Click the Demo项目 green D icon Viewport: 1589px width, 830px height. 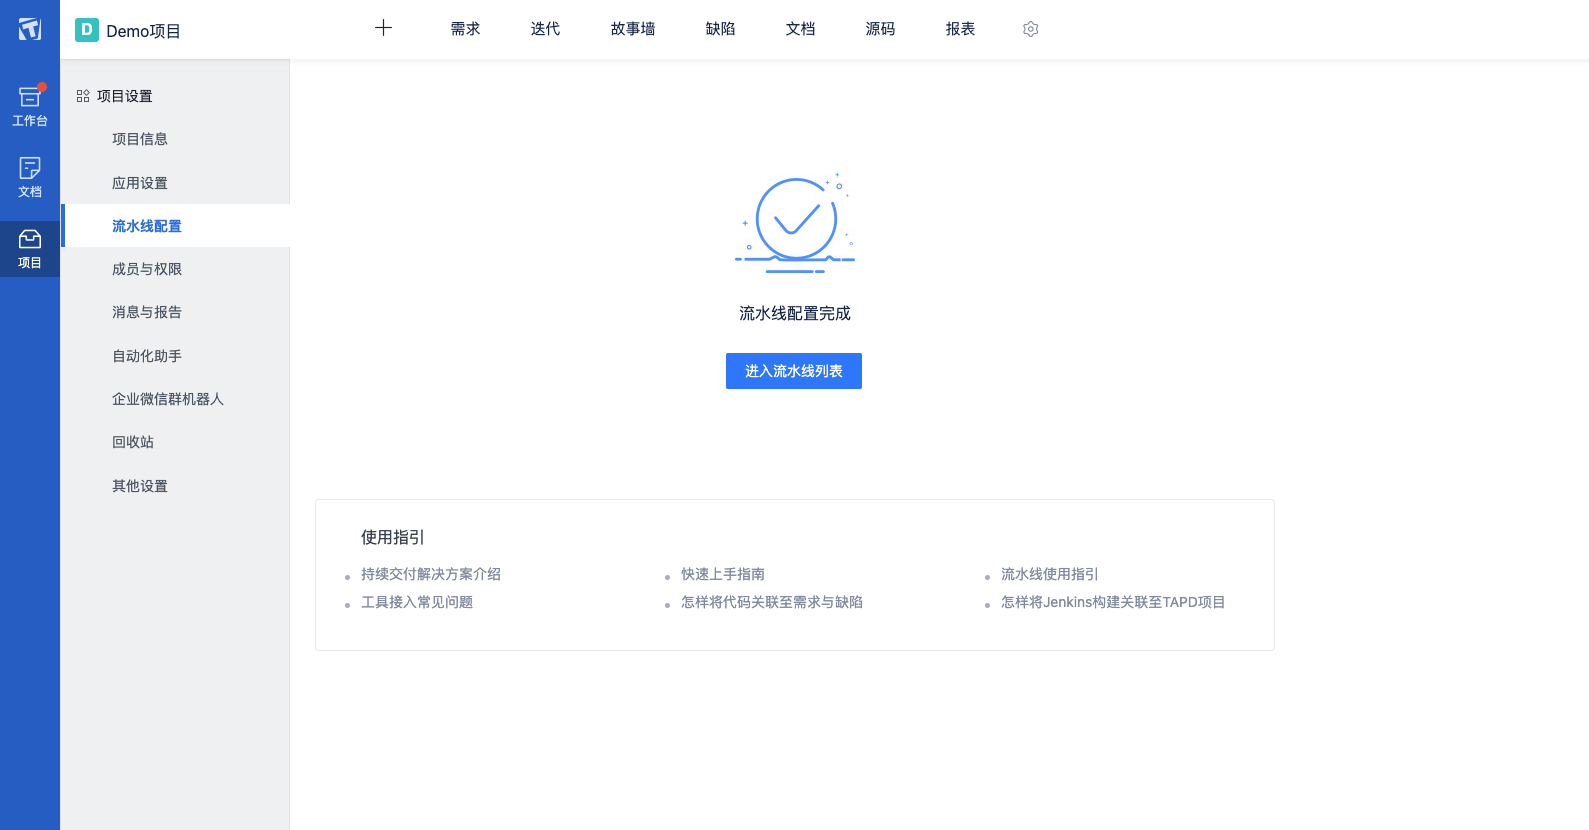pyautogui.click(x=87, y=30)
